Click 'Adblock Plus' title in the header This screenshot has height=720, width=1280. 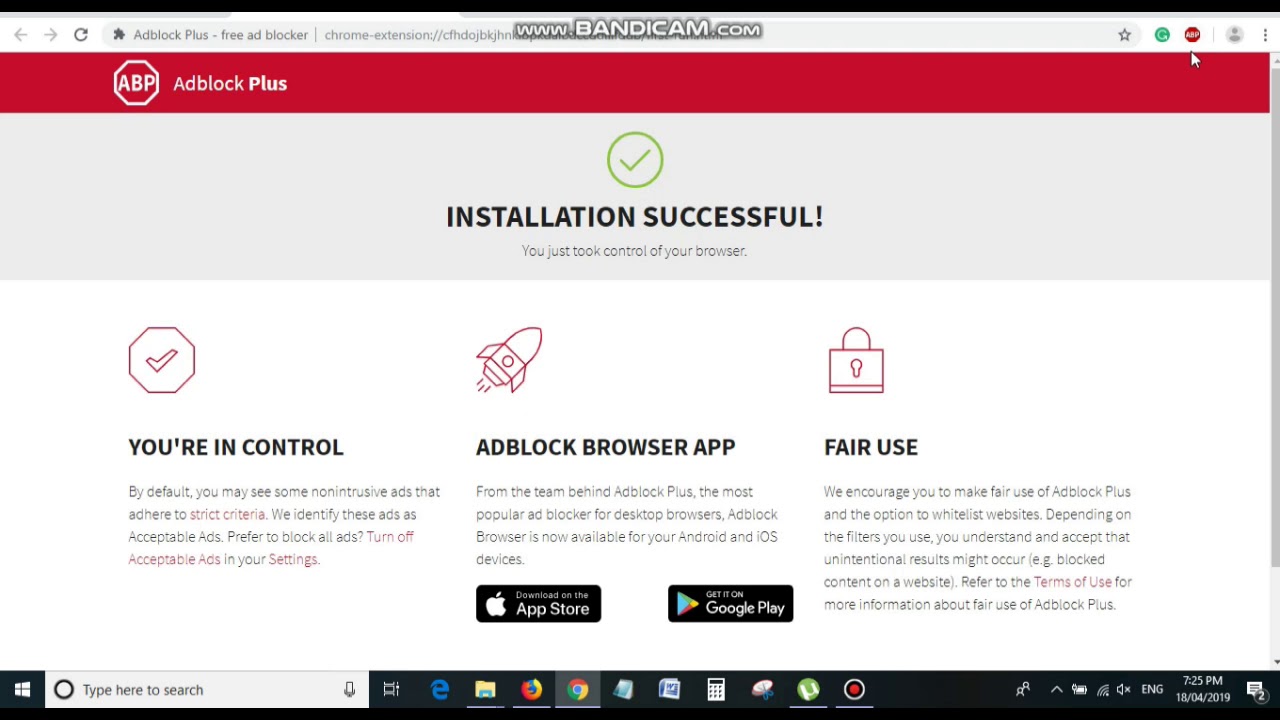pos(230,84)
